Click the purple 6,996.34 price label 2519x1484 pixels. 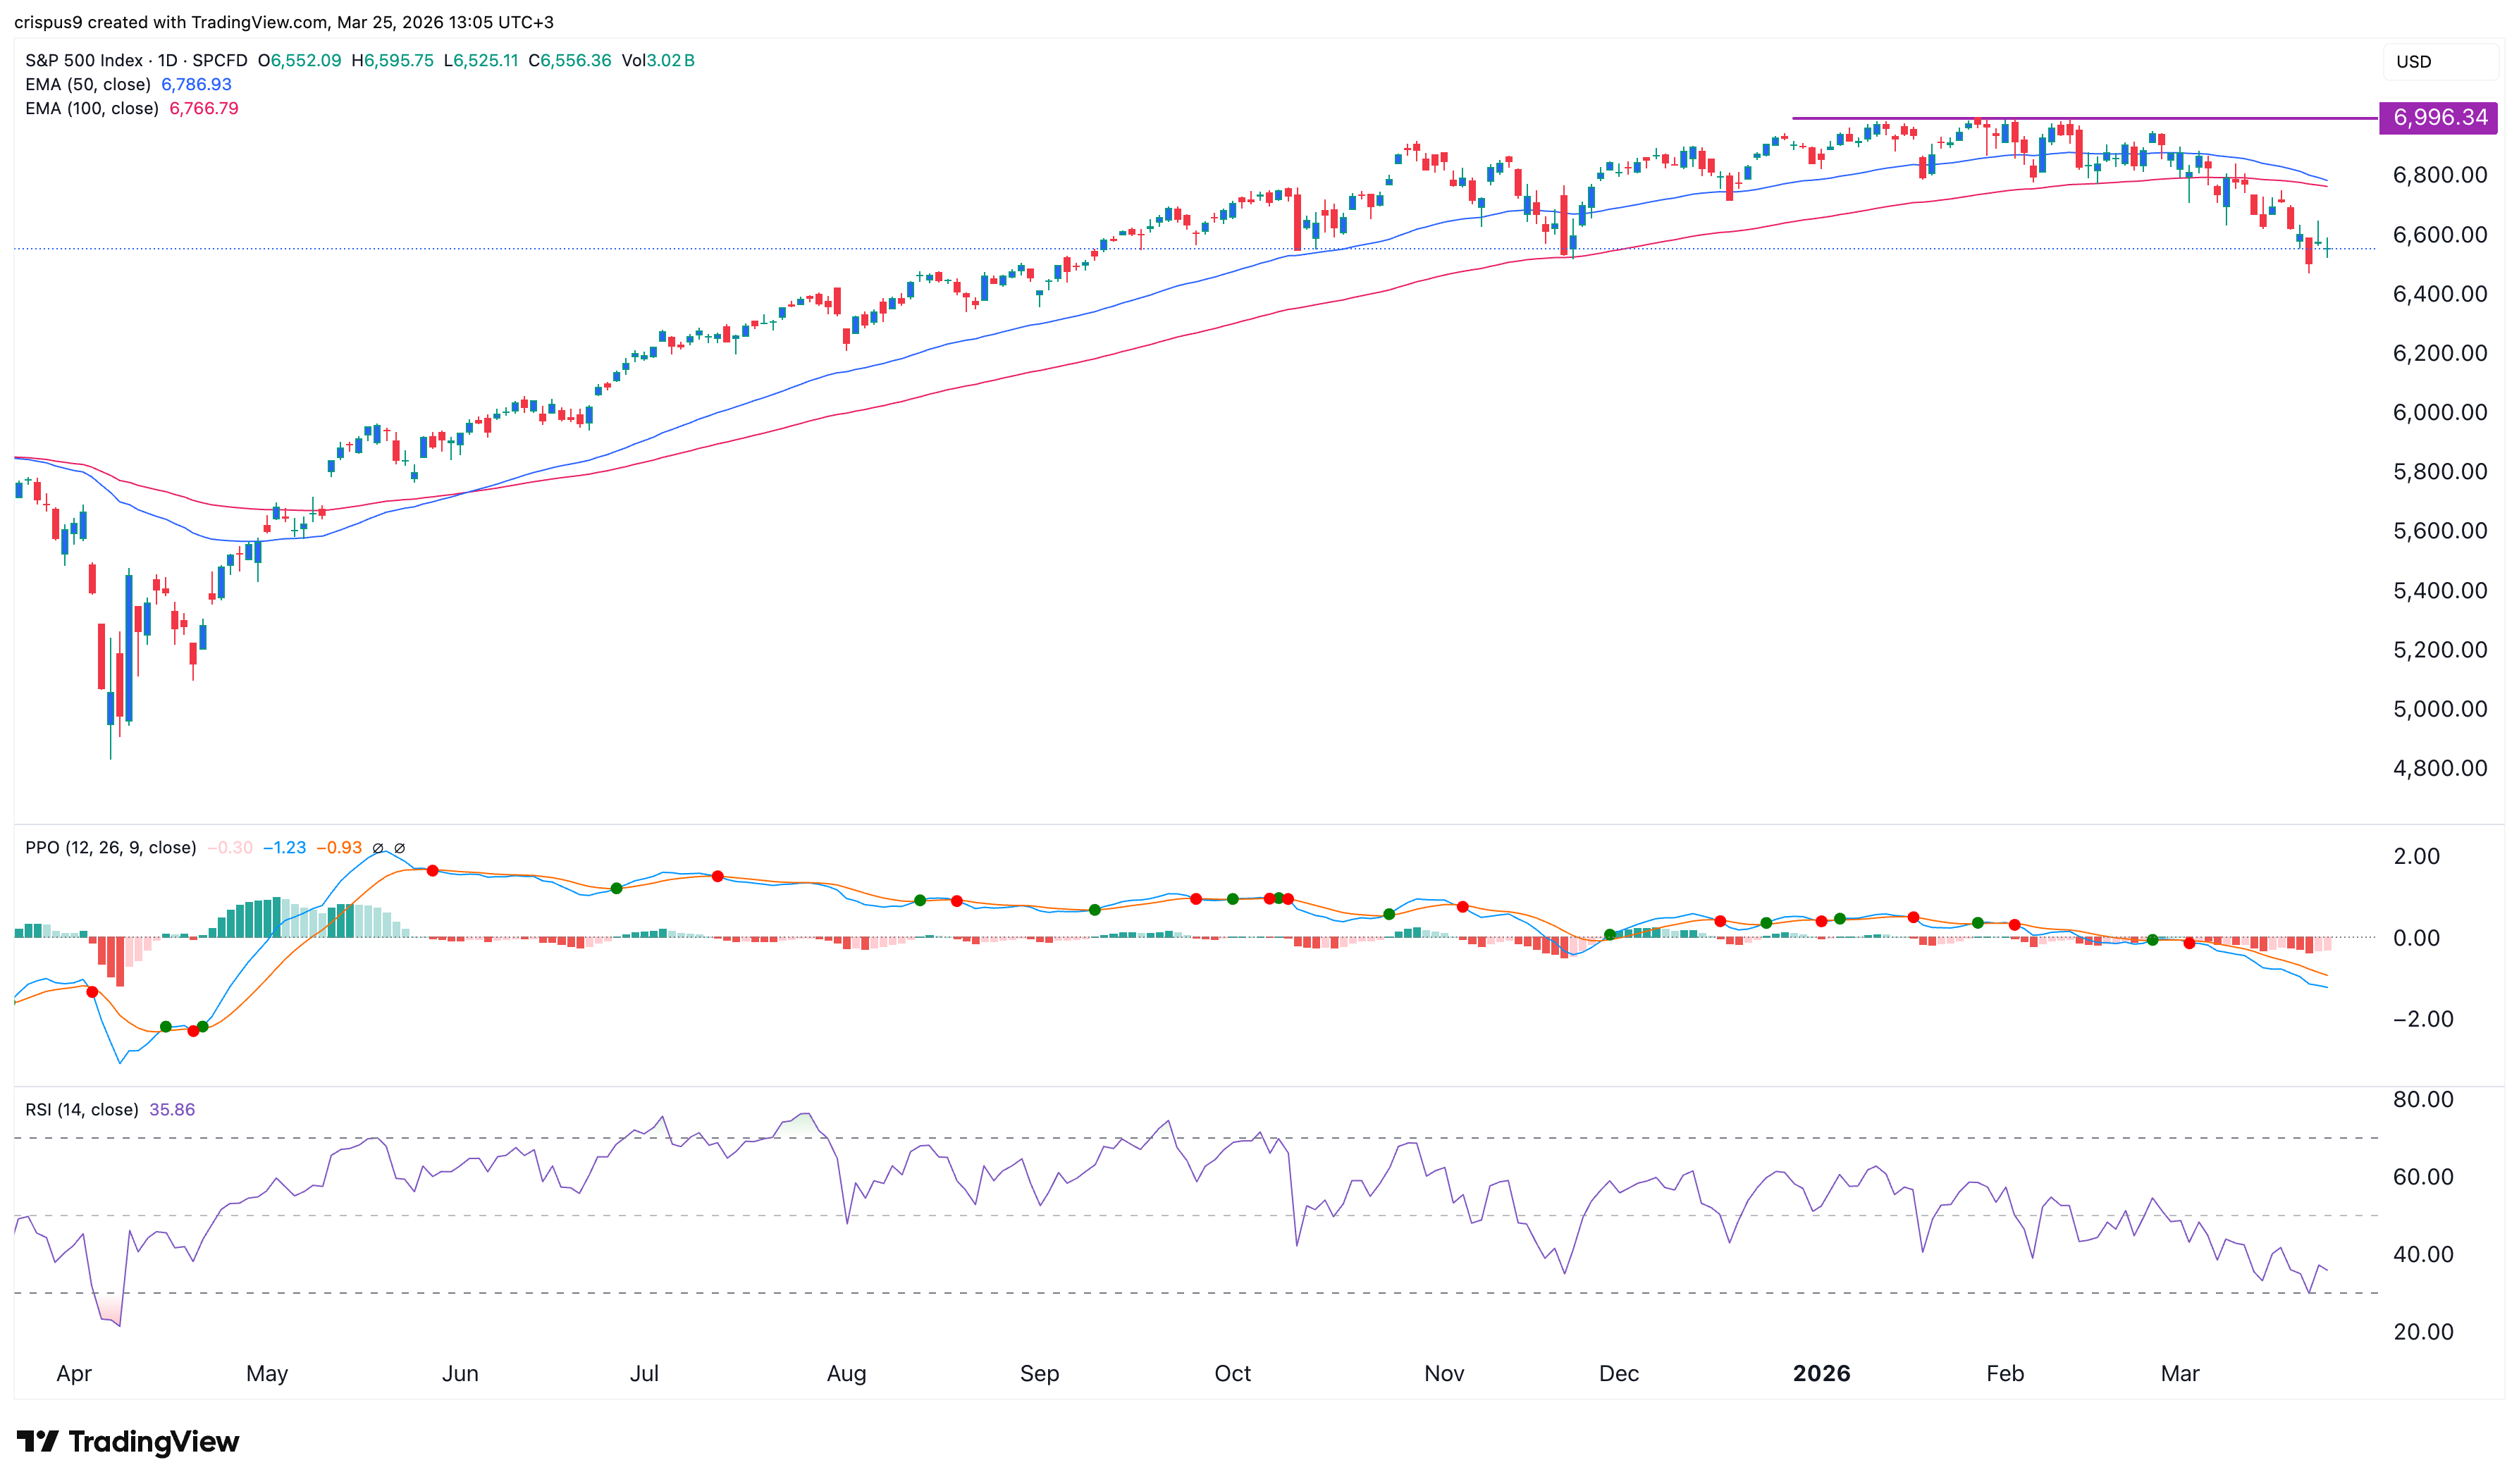[x=2439, y=117]
